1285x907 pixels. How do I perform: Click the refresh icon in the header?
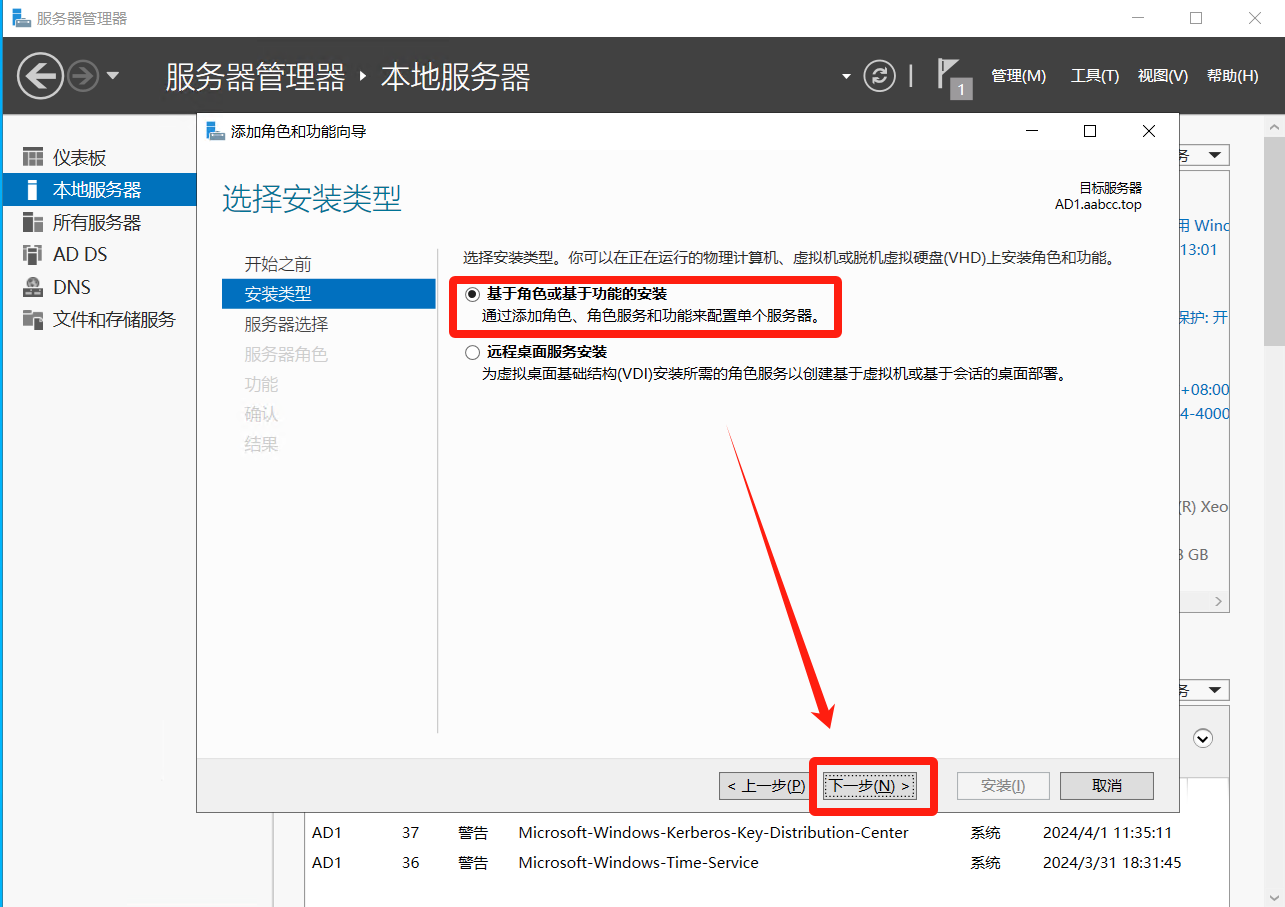pyautogui.click(x=879, y=76)
